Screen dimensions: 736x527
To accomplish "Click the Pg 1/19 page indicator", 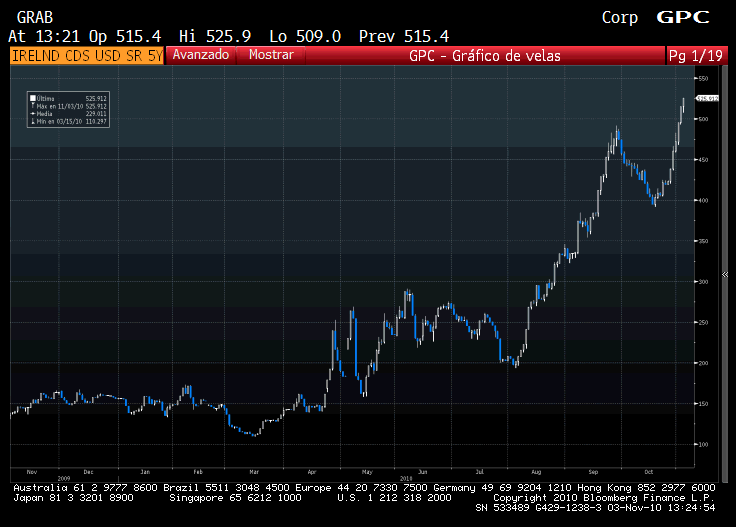I will point(696,56).
